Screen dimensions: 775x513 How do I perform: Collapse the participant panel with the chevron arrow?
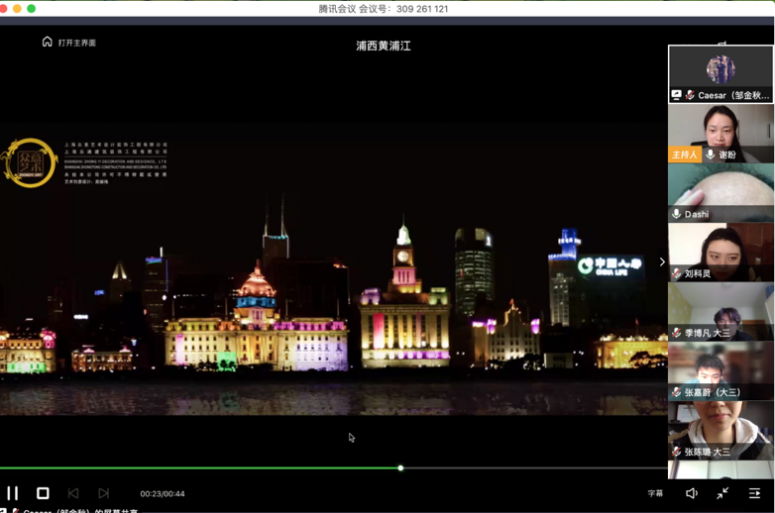(661, 262)
